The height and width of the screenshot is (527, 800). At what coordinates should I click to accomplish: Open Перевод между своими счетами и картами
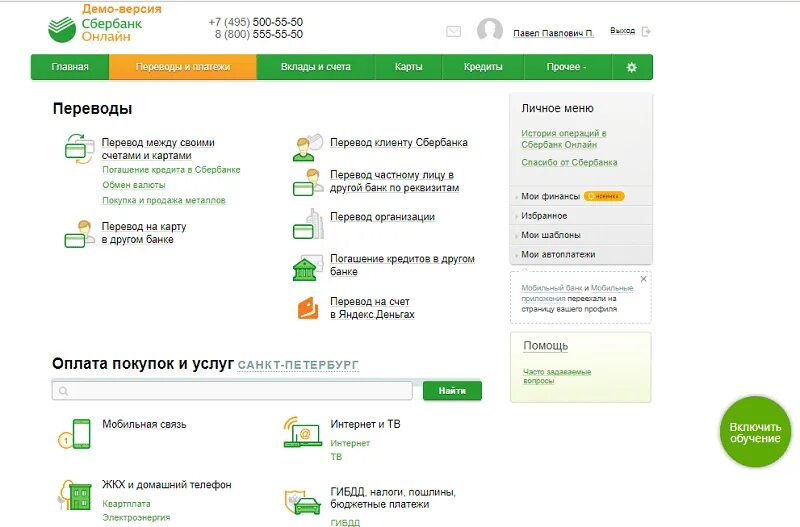tap(158, 149)
